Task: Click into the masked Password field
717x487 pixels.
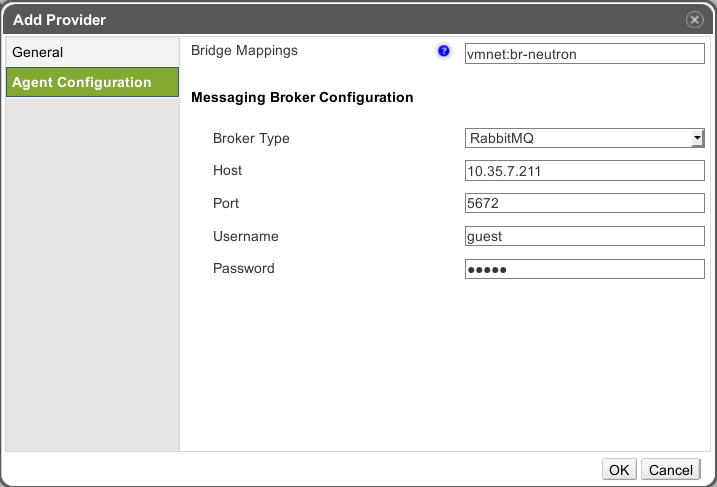Action: (585, 269)
